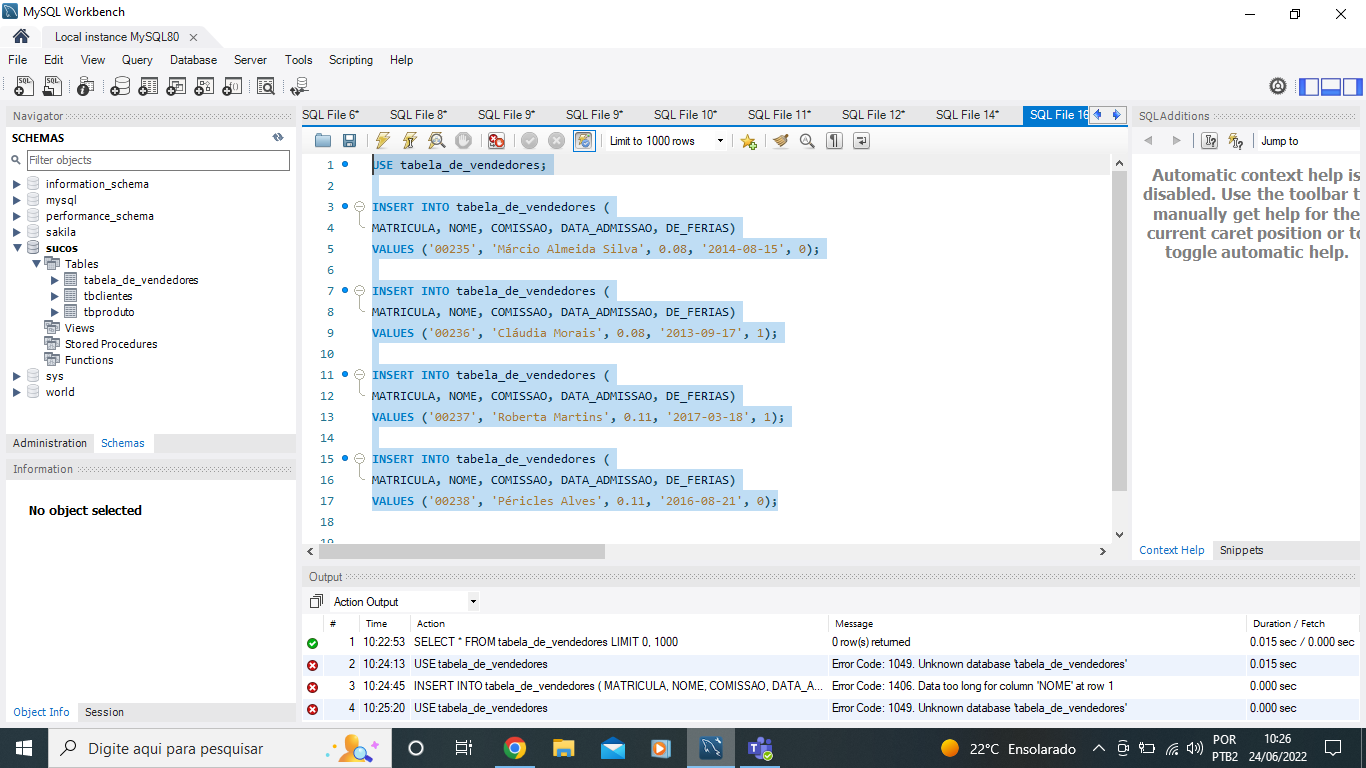Viewport: 1366px width, 768px height.
Task: Open script file in this editor
Action: [322, 141]
